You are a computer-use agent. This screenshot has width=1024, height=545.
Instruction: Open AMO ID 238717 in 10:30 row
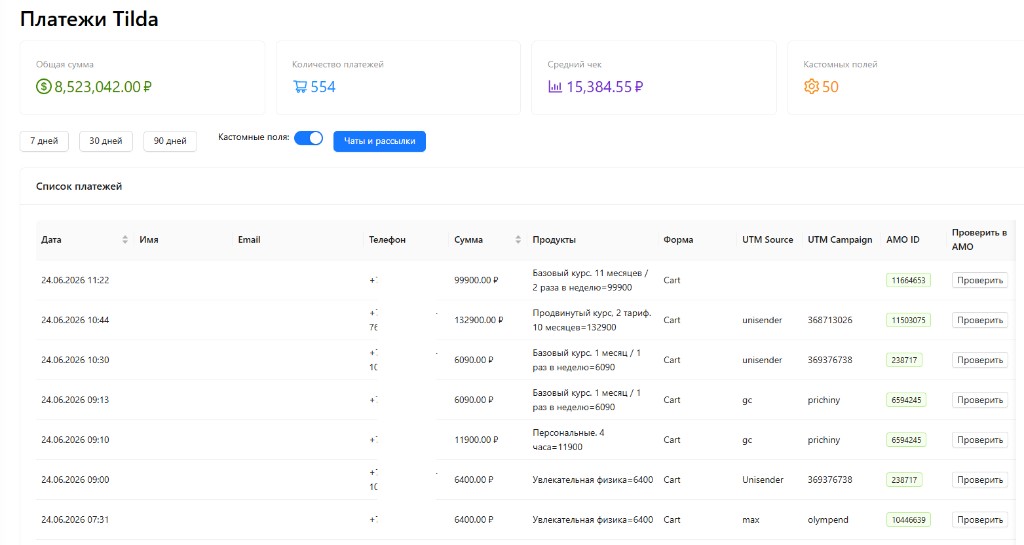904,360
